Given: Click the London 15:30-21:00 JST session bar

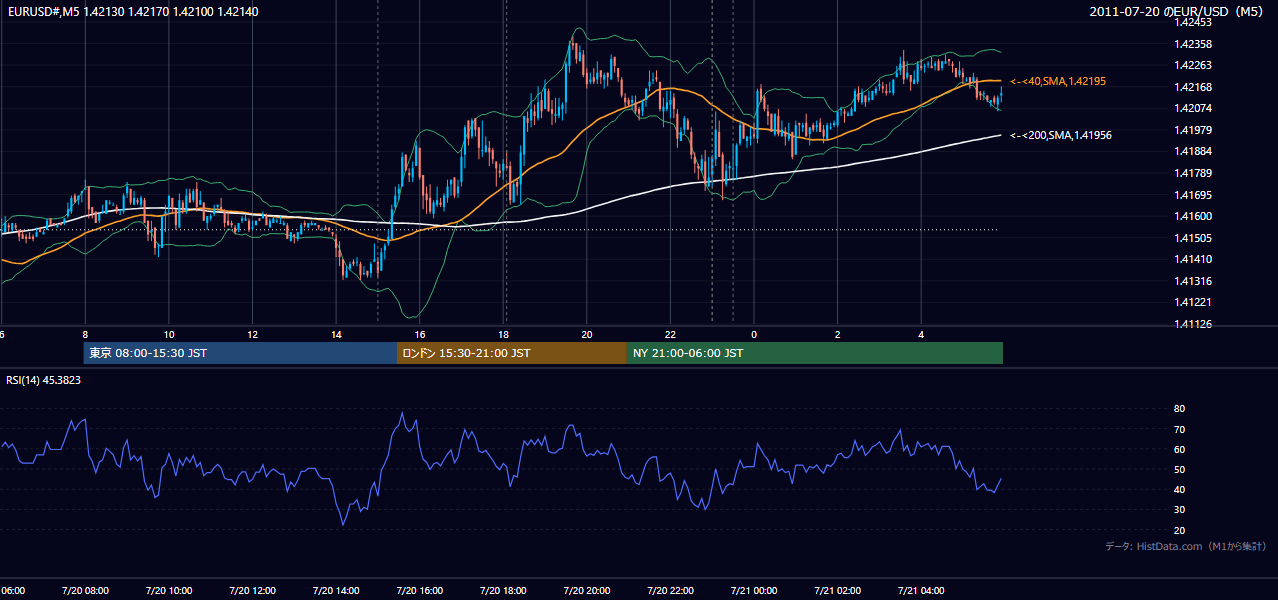Looking at the screenshot, I should click(x=512, y=353).
